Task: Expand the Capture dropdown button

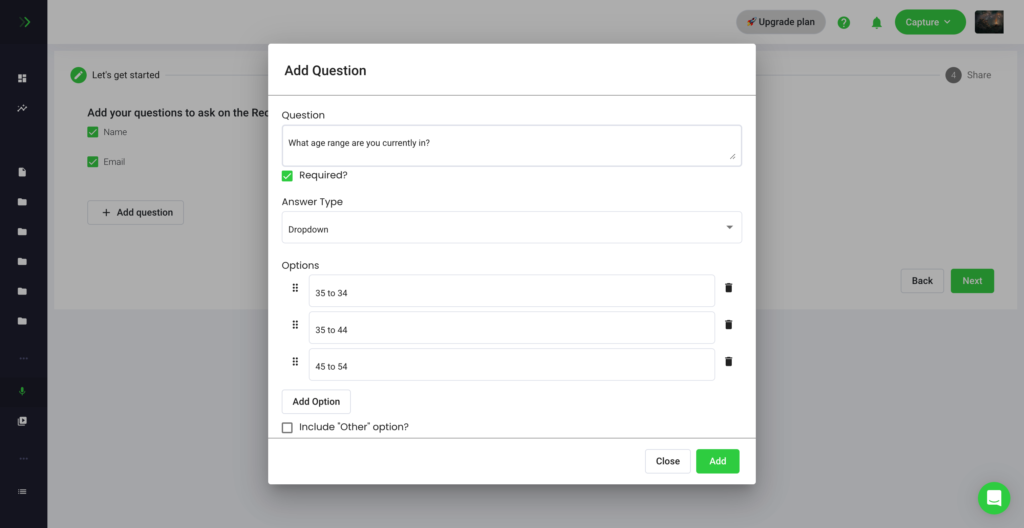Action: coord(929,22)
